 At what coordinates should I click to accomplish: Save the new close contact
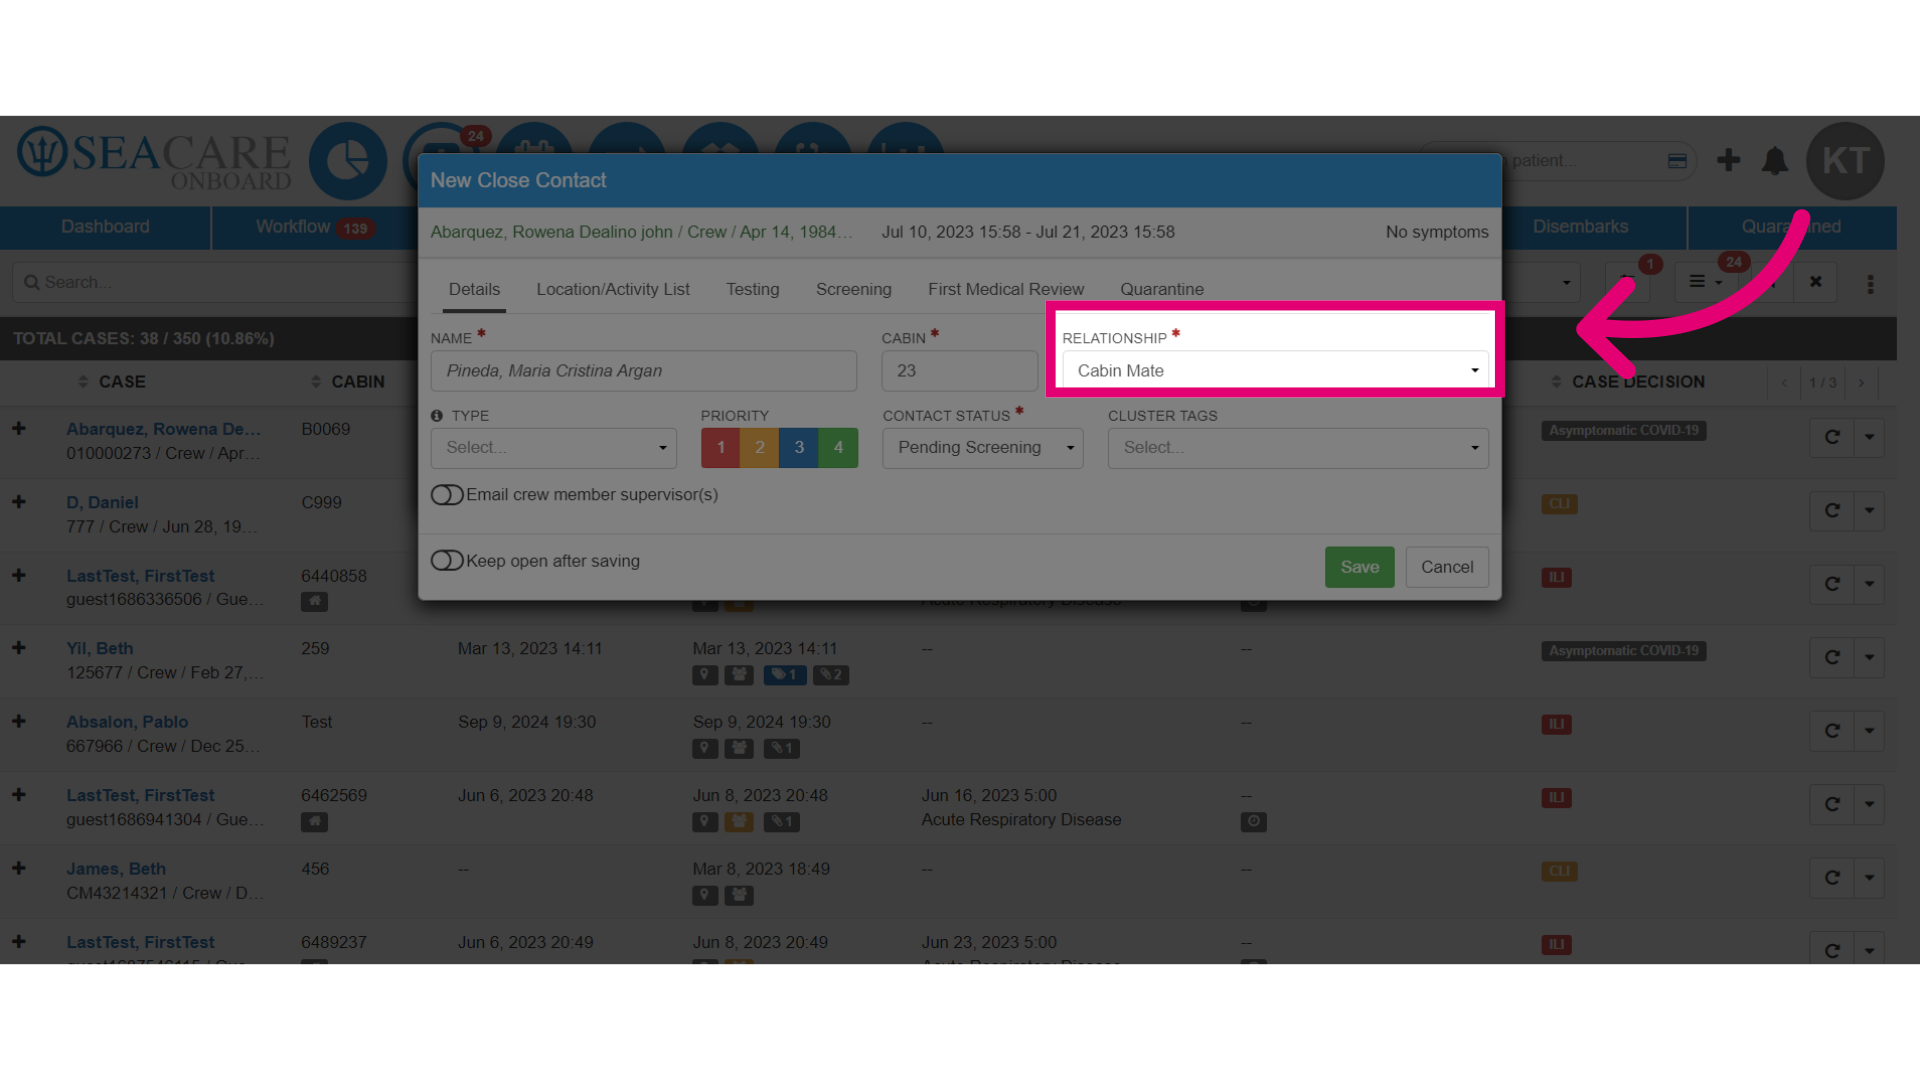(1359, 567)
